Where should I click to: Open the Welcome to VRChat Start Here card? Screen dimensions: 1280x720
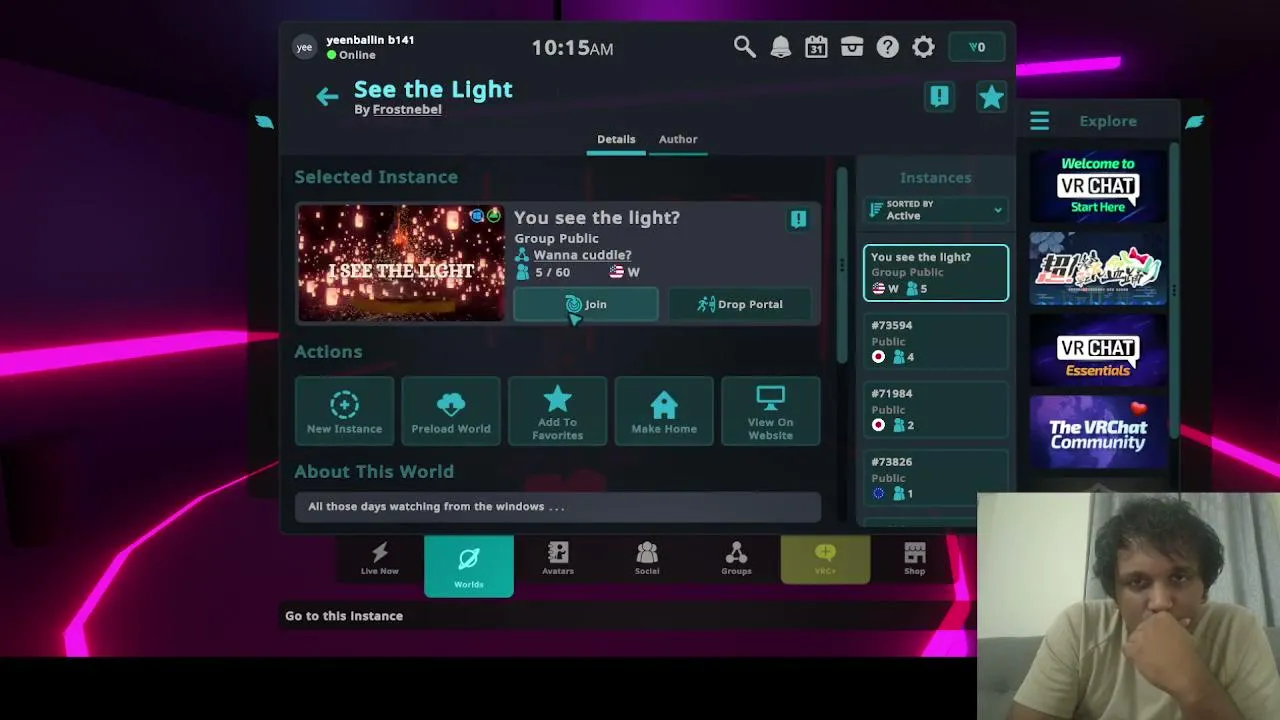pyautogui.click(x=1098, y=185)
